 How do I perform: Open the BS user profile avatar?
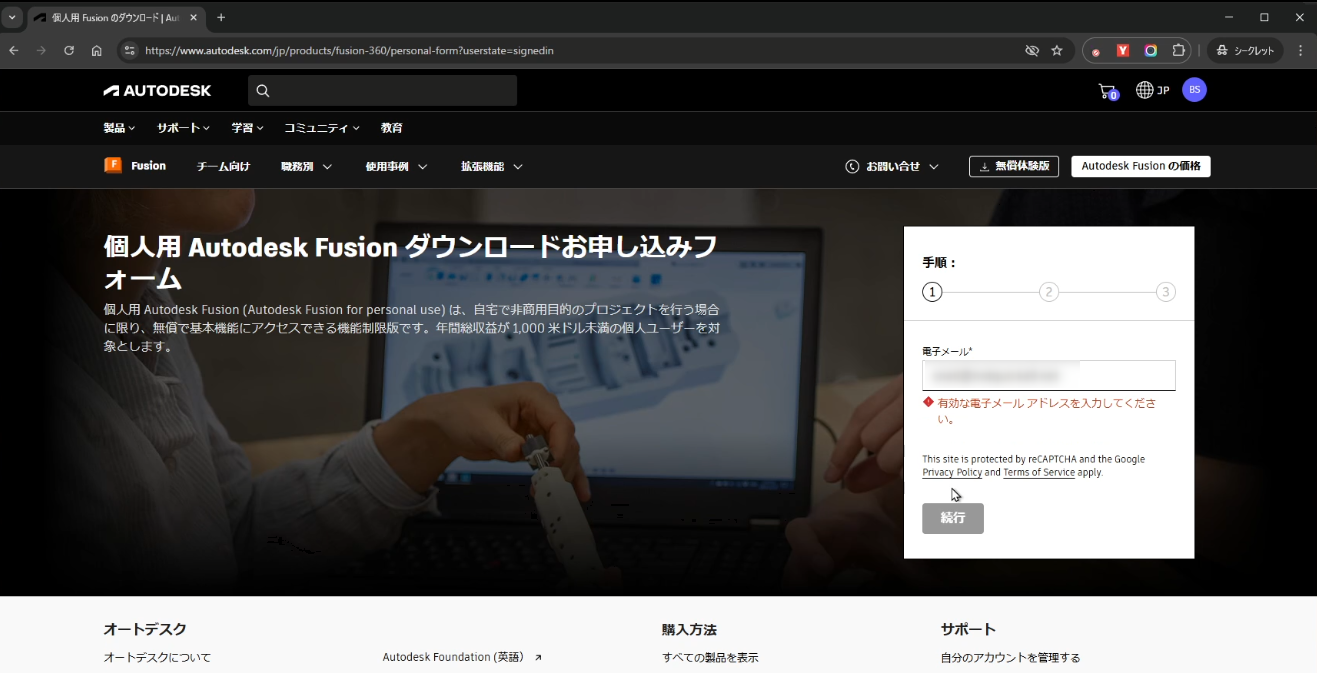pos(1194,90)
